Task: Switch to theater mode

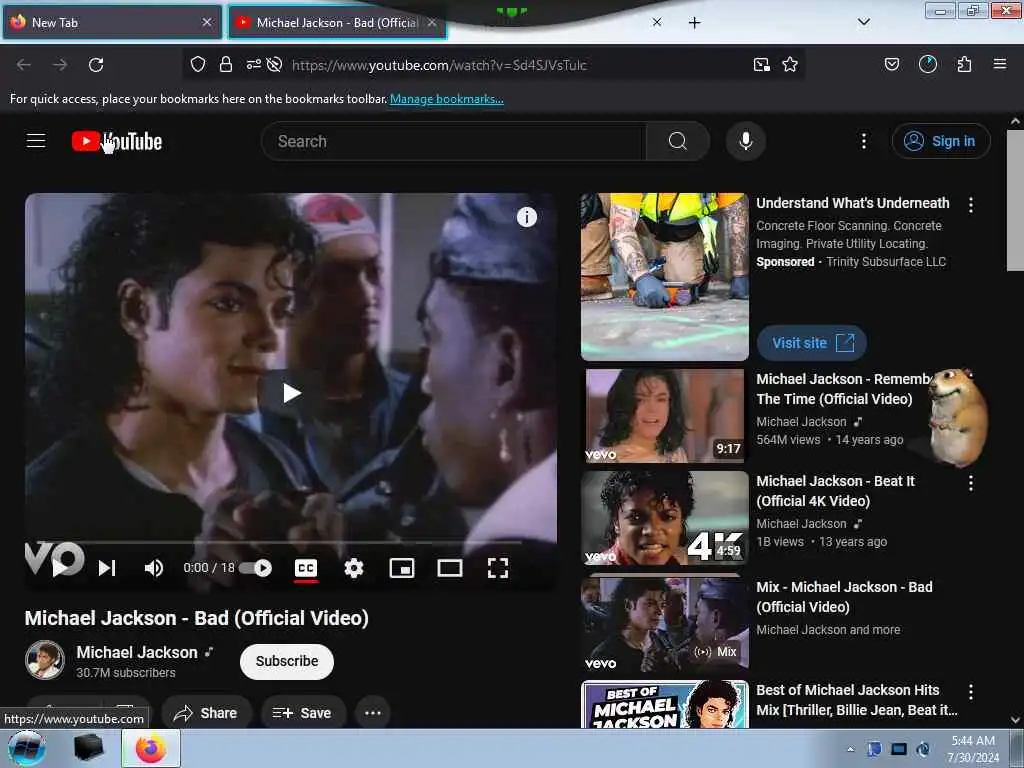Action: click(x=449, y=568)
